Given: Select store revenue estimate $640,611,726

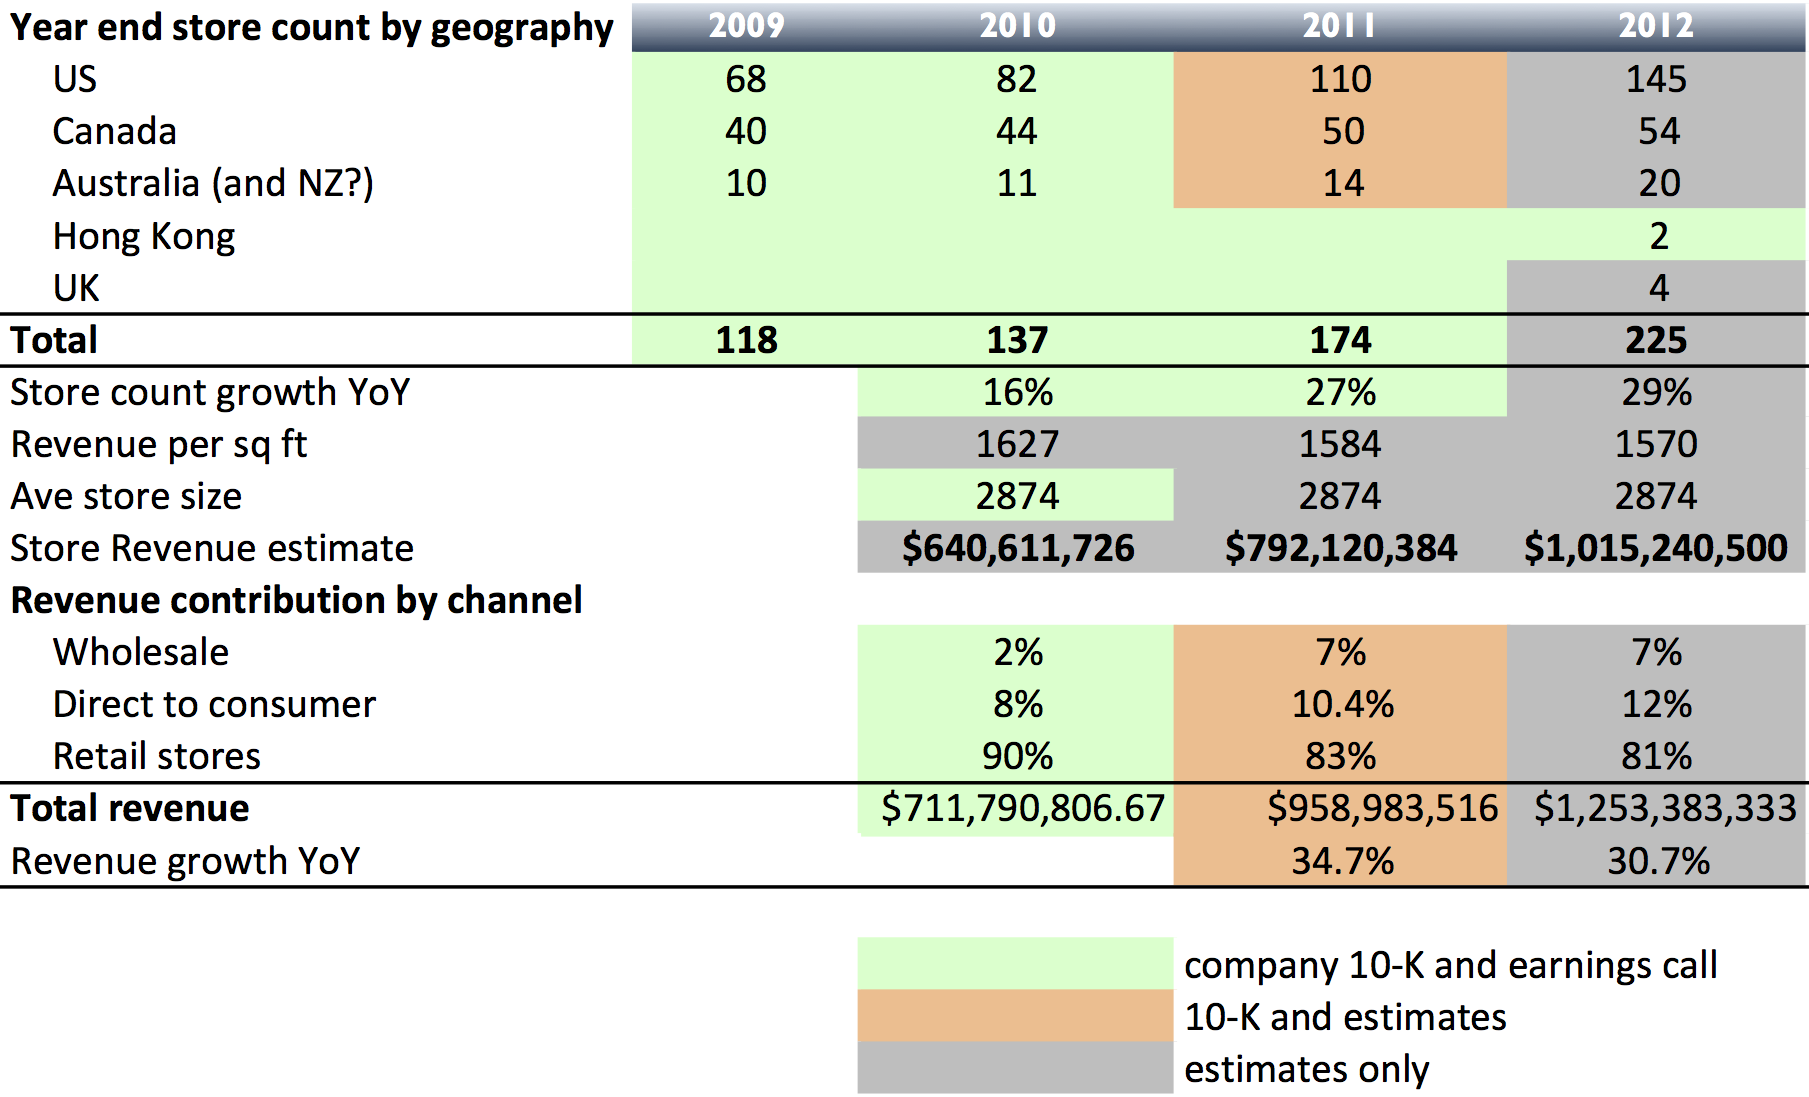Looking at the screenshot, I should 1018,548.
